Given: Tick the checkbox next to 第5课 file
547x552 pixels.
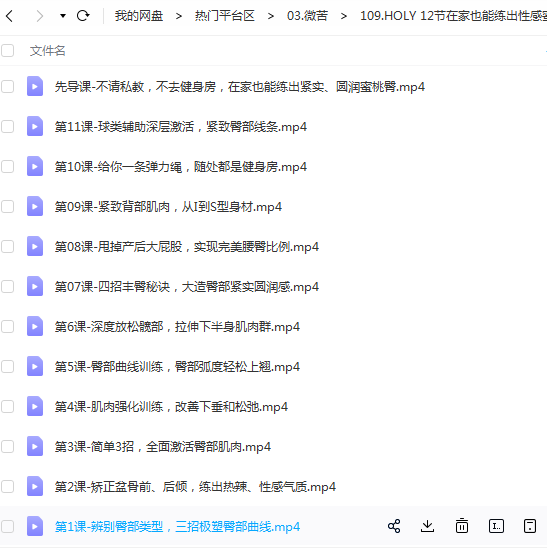Looking at the screenshot, I should pos(7,366).
